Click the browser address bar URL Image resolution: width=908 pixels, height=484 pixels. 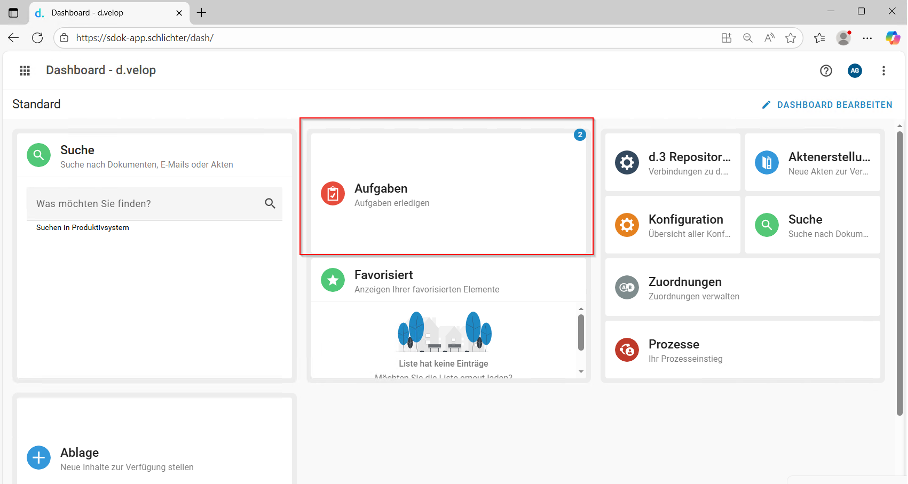145,38
